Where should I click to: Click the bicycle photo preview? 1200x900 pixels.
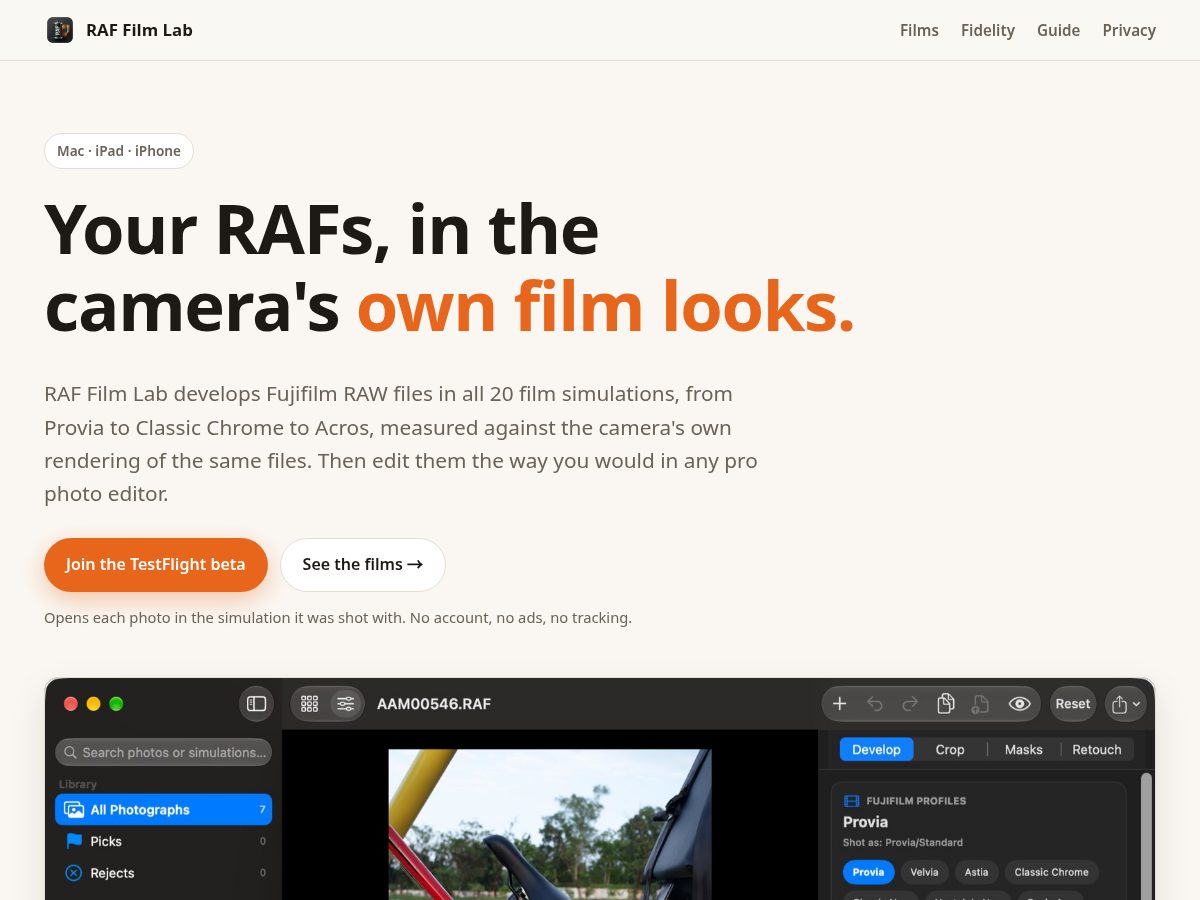pos(550,824)
